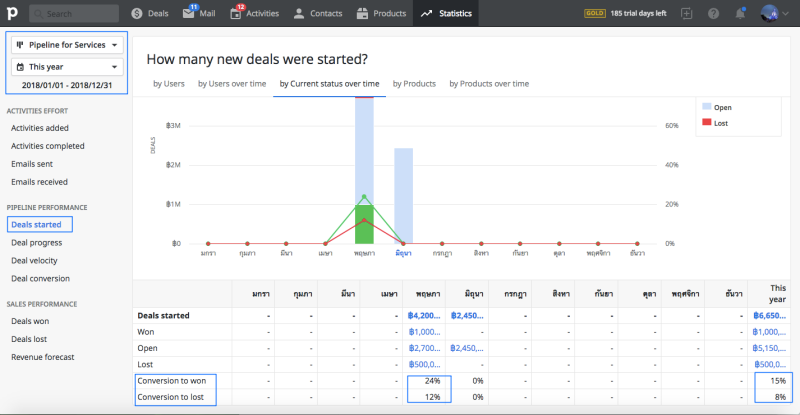Open the Deals menu in top navigation
The width and height of the screenshot is (800, 415).
point(149,13)
